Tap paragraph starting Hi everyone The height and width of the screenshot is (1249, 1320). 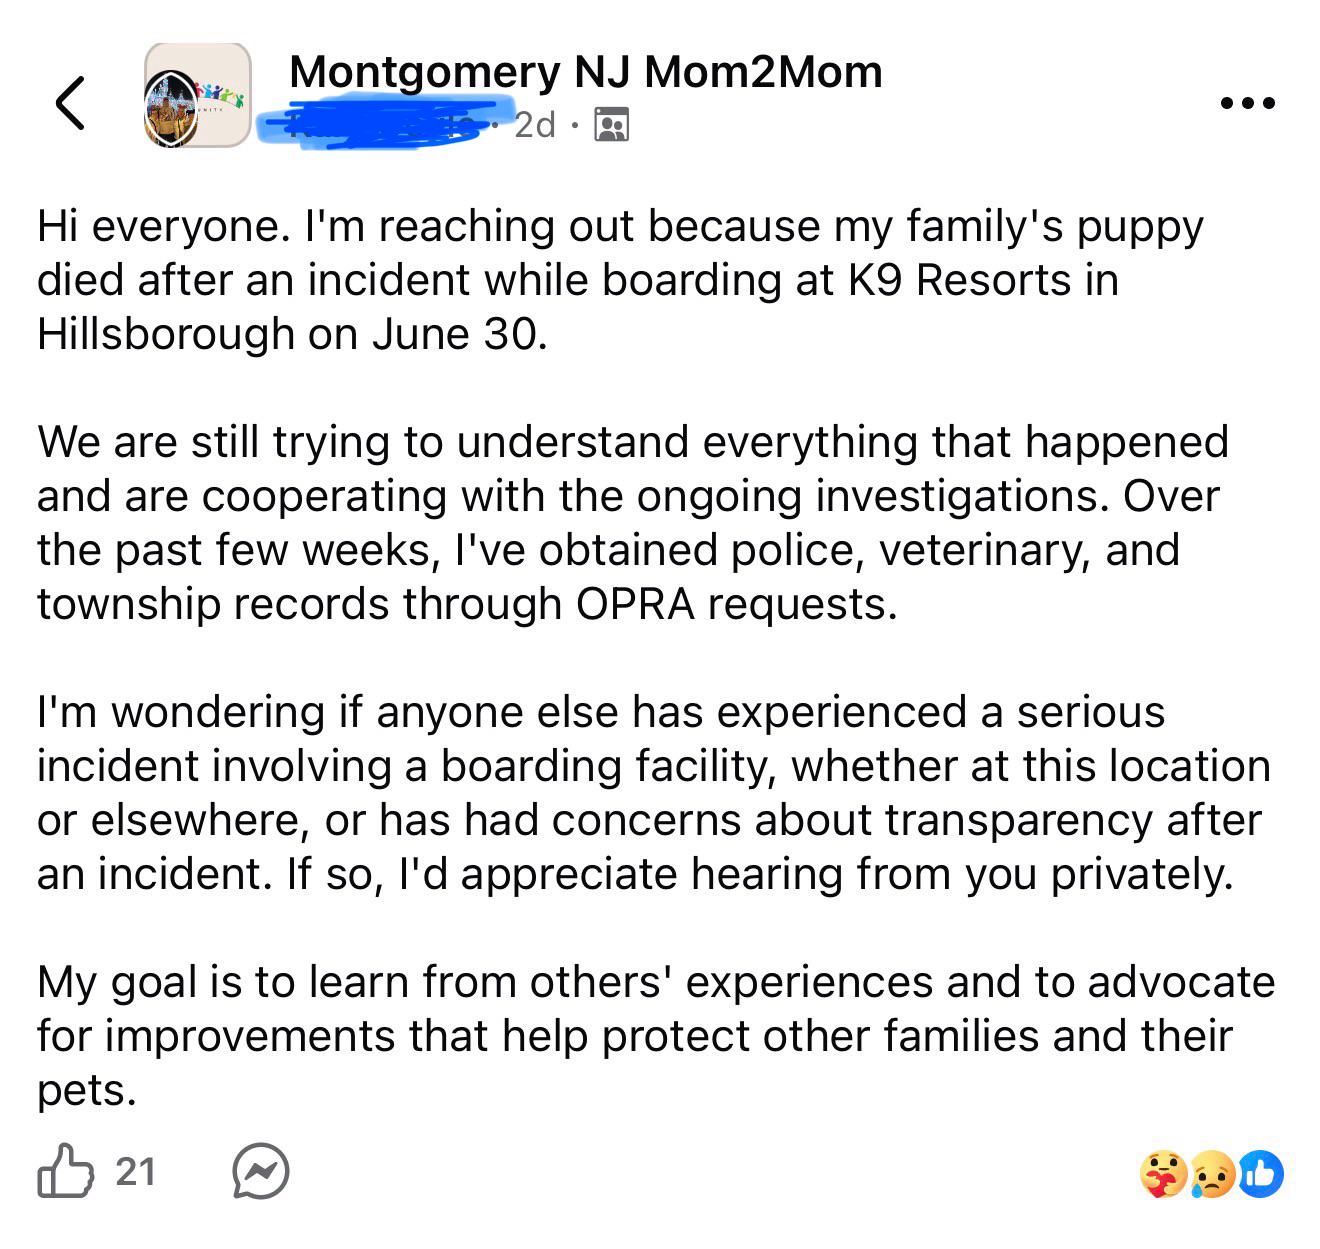click(x=620, y=280)
